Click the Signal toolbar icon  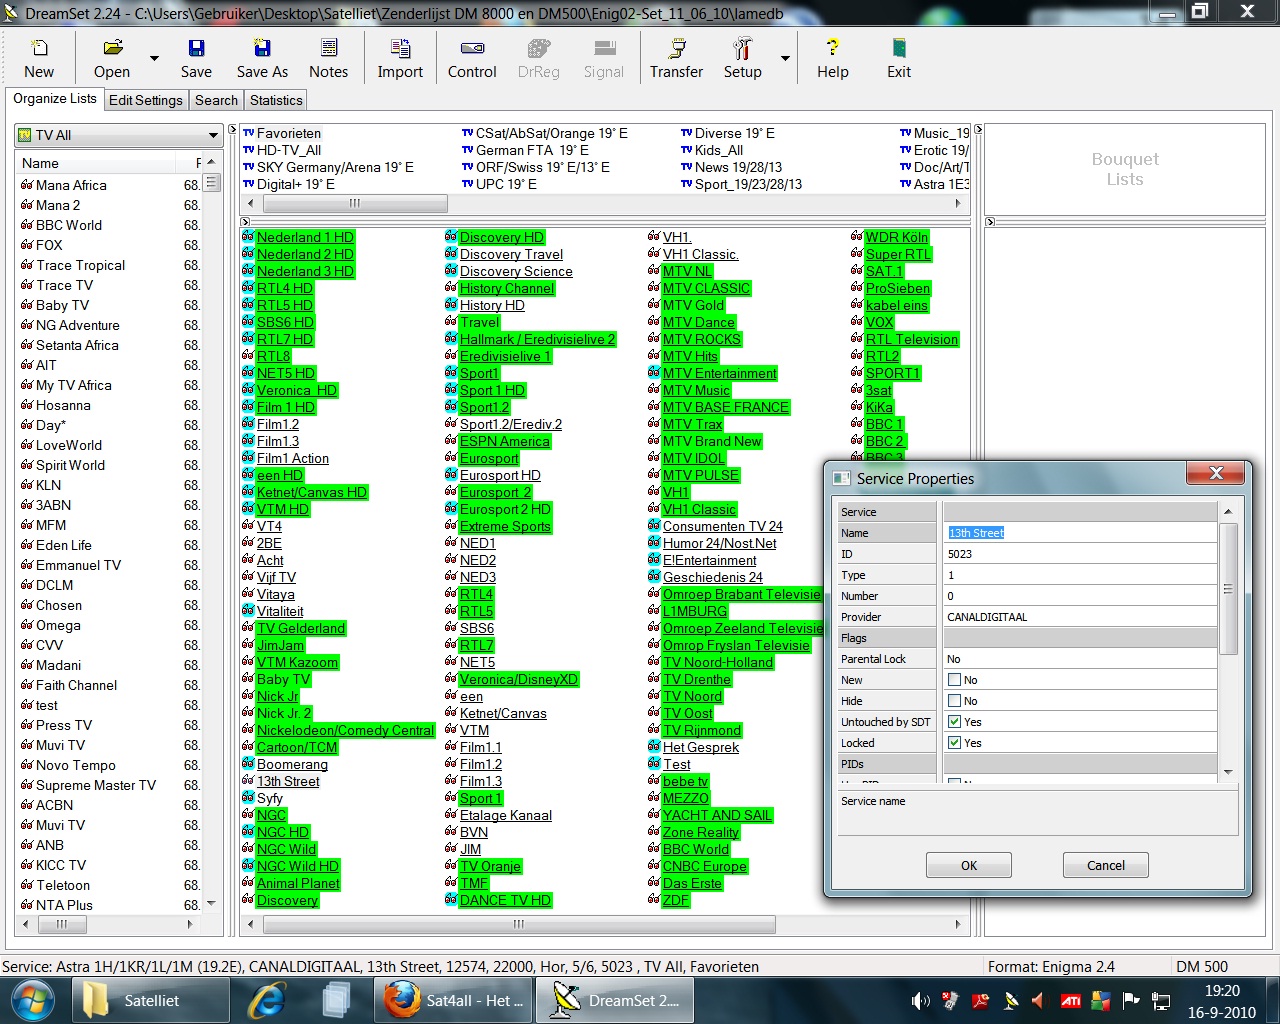[603, 59]
